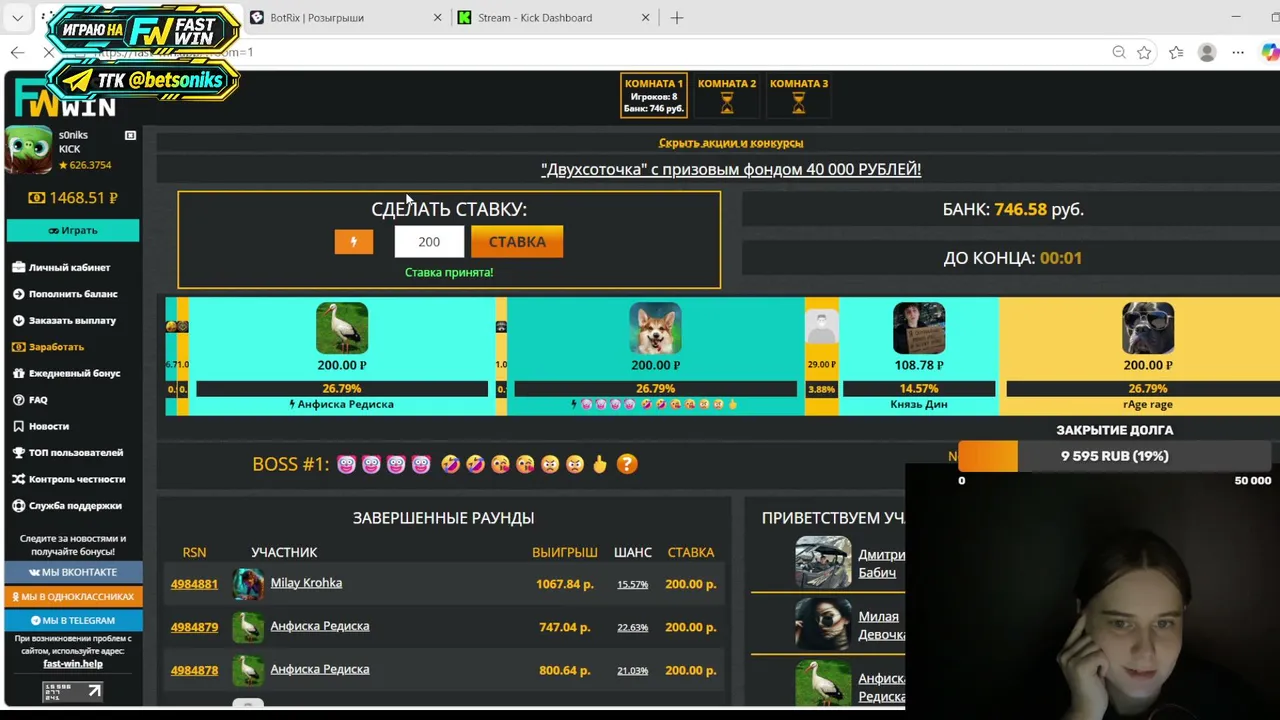Viewport: 1280px width, 720px height.
Task: Open the Двухсоточка 40 000 рублей promo link
Action: pos(731,169)
